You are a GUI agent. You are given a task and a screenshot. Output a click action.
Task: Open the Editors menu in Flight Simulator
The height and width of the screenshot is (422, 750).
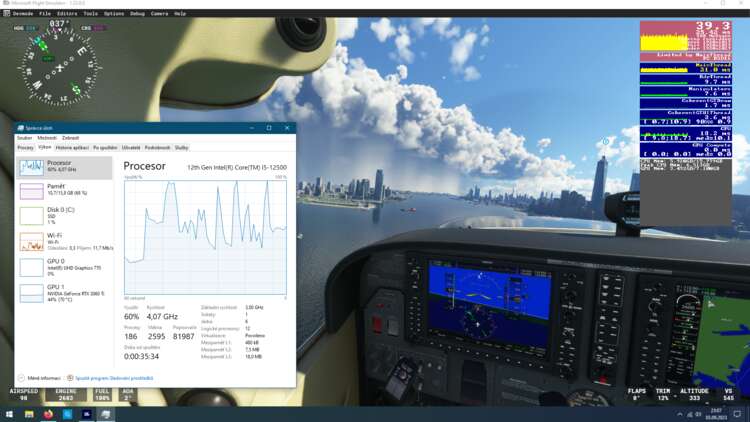[67, 13]
